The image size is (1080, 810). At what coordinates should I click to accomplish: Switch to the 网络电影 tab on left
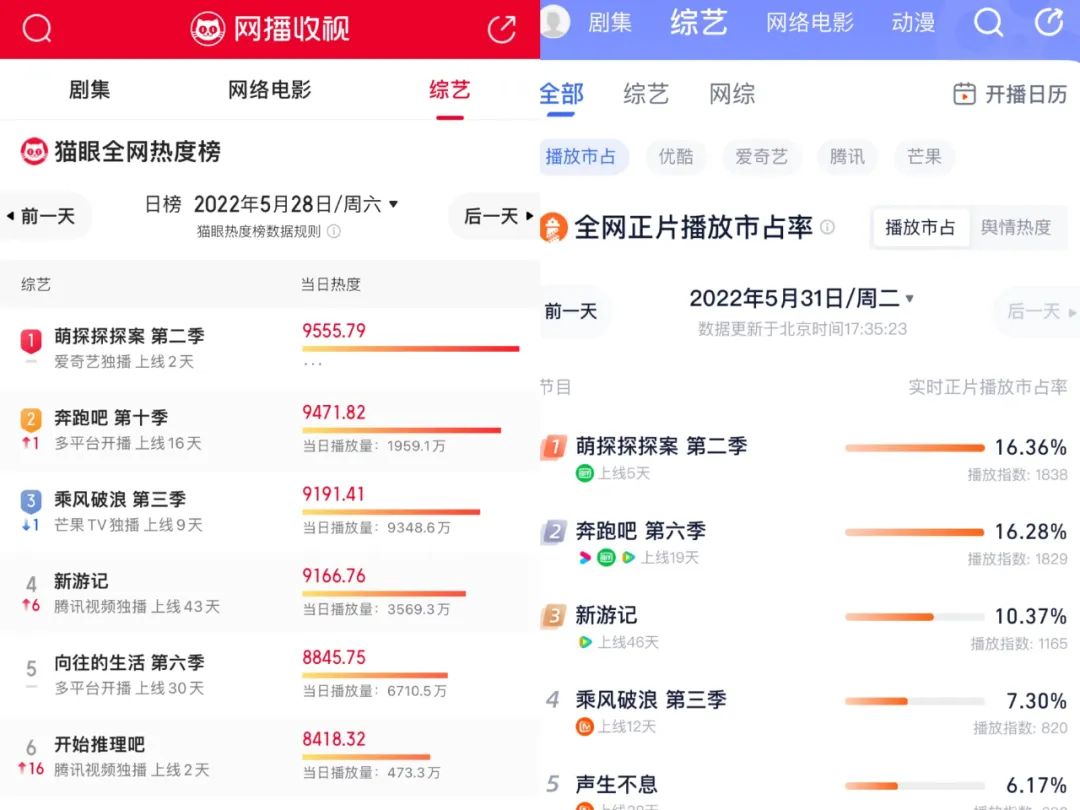pos(269,90)
